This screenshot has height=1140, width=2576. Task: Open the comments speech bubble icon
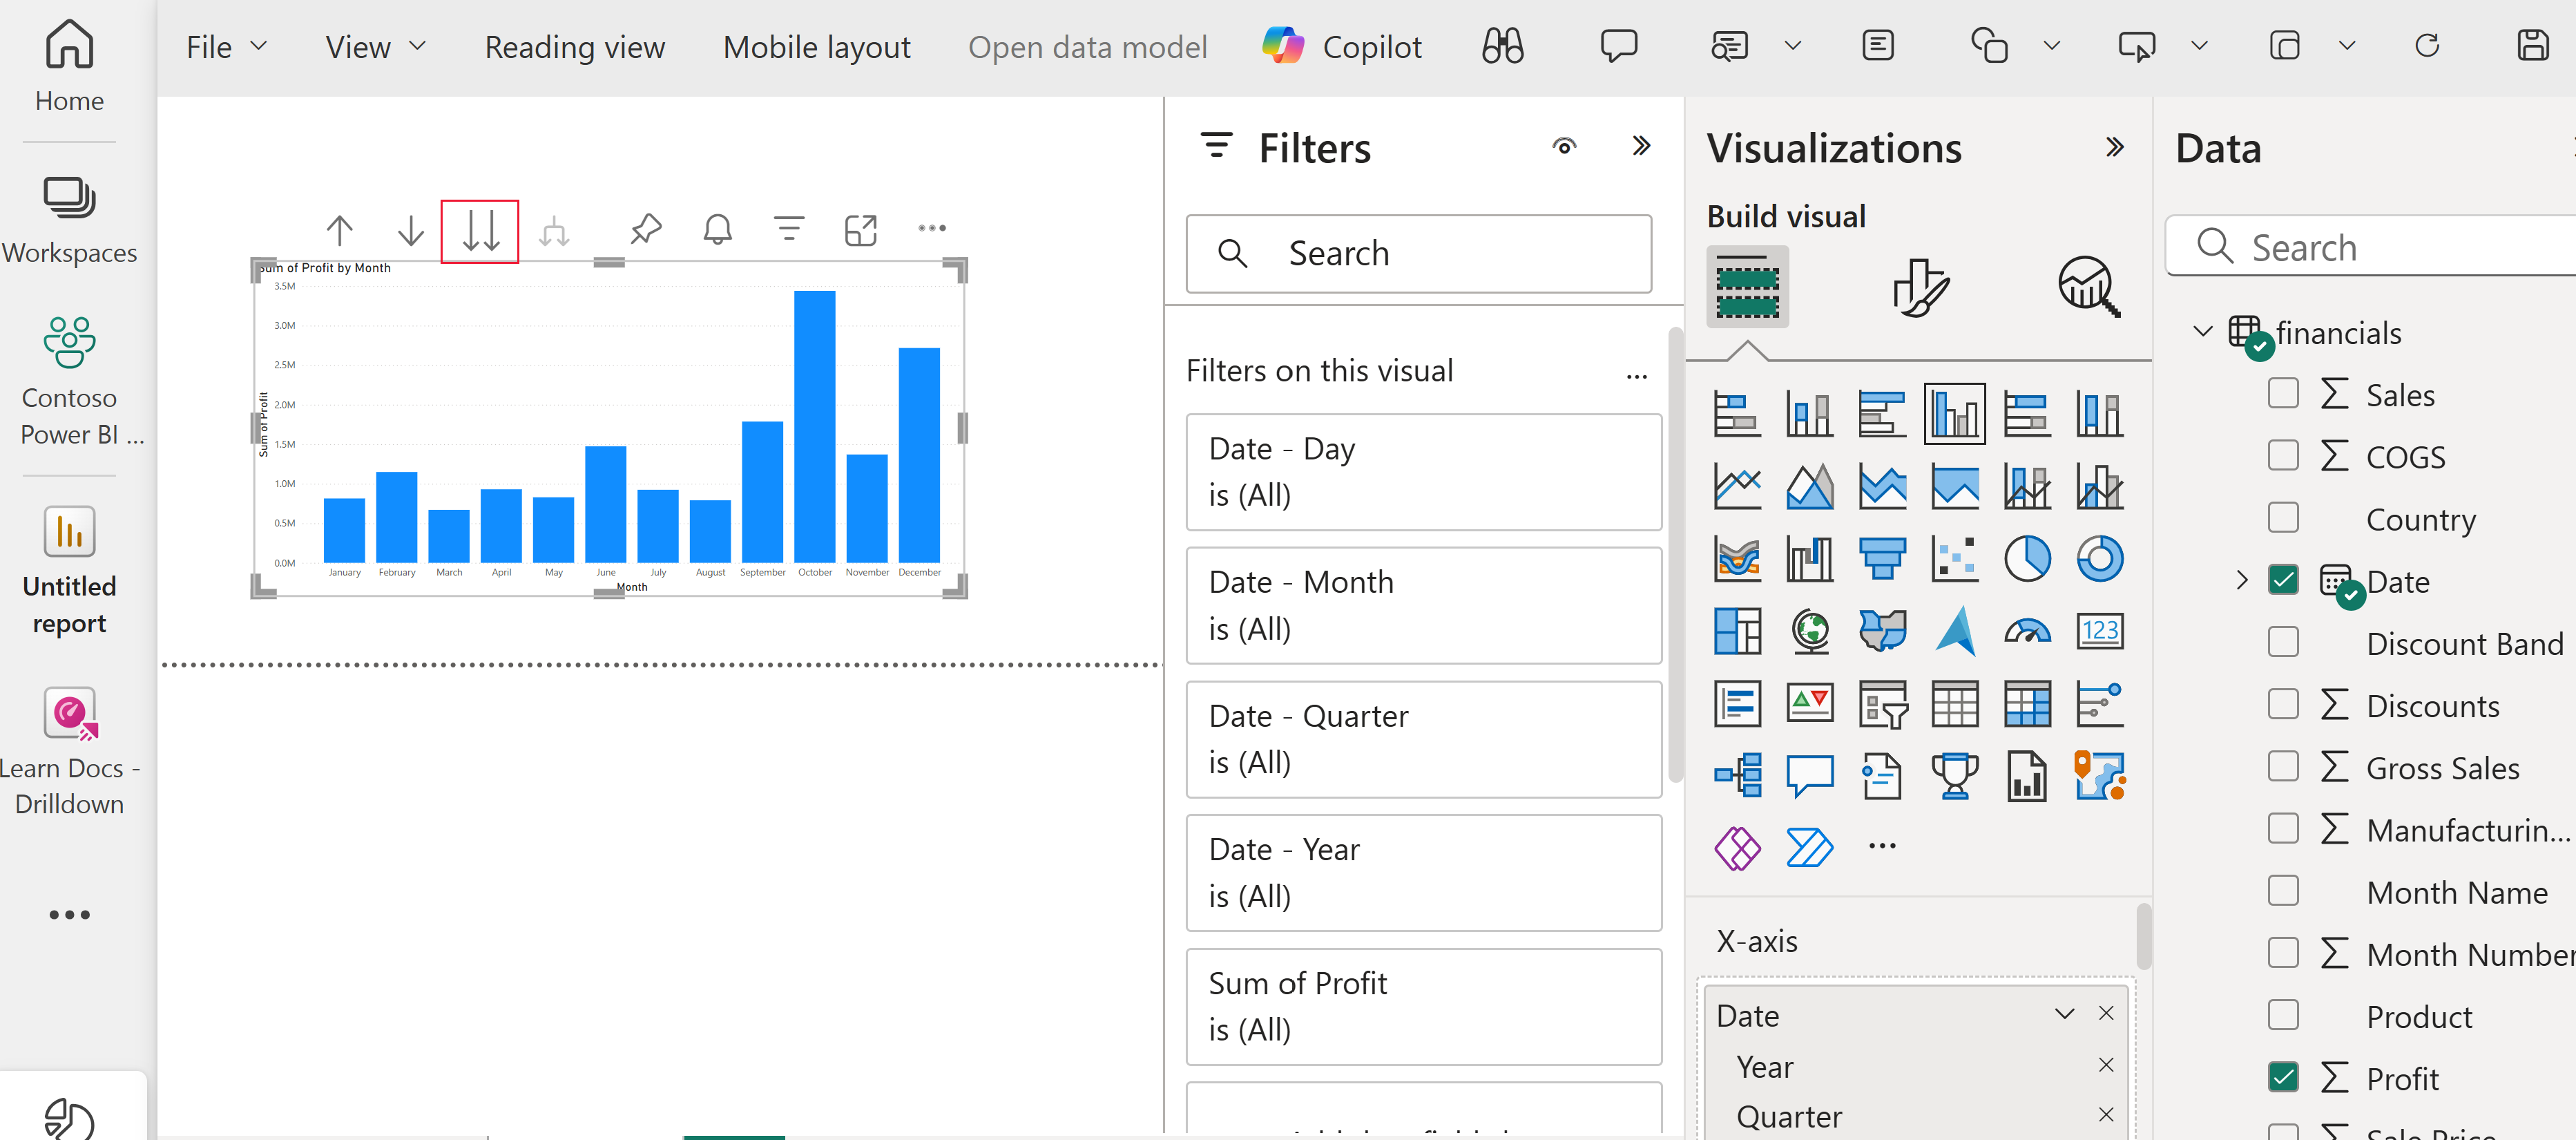click(x=1618, y=46)
